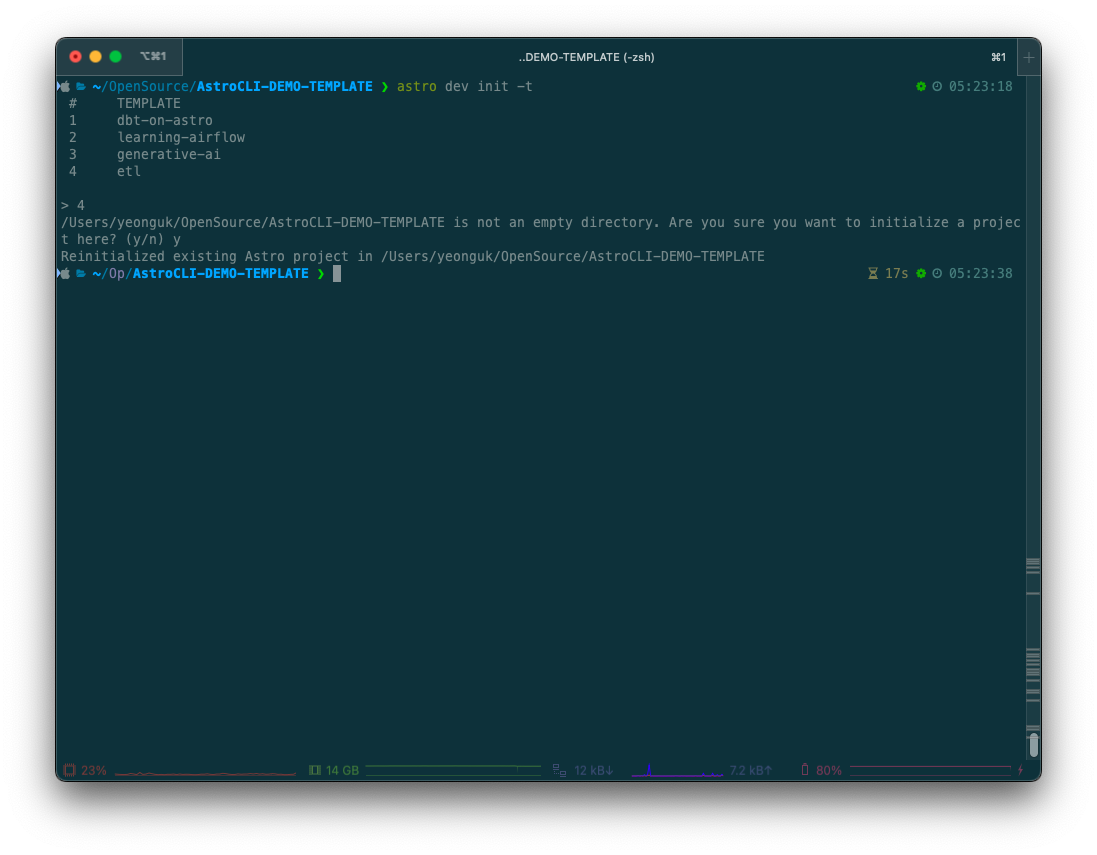
Task: Click the Apple logo on second prompt line
Action: pos(64,274)
